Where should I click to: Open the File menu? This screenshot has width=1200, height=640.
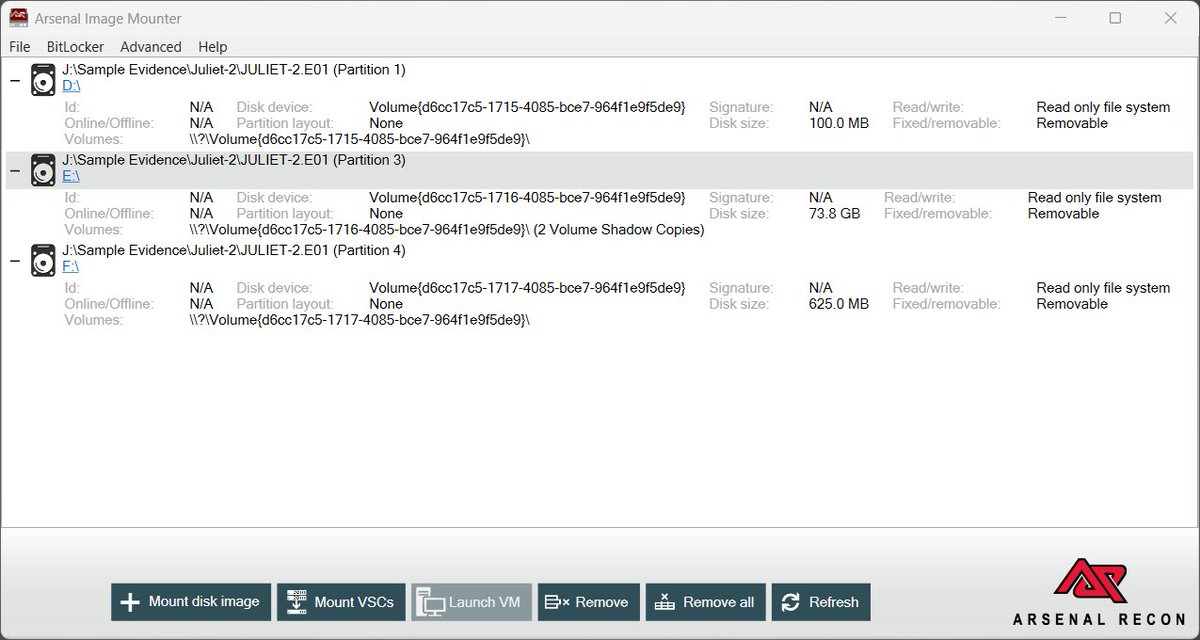click(20, 46)
